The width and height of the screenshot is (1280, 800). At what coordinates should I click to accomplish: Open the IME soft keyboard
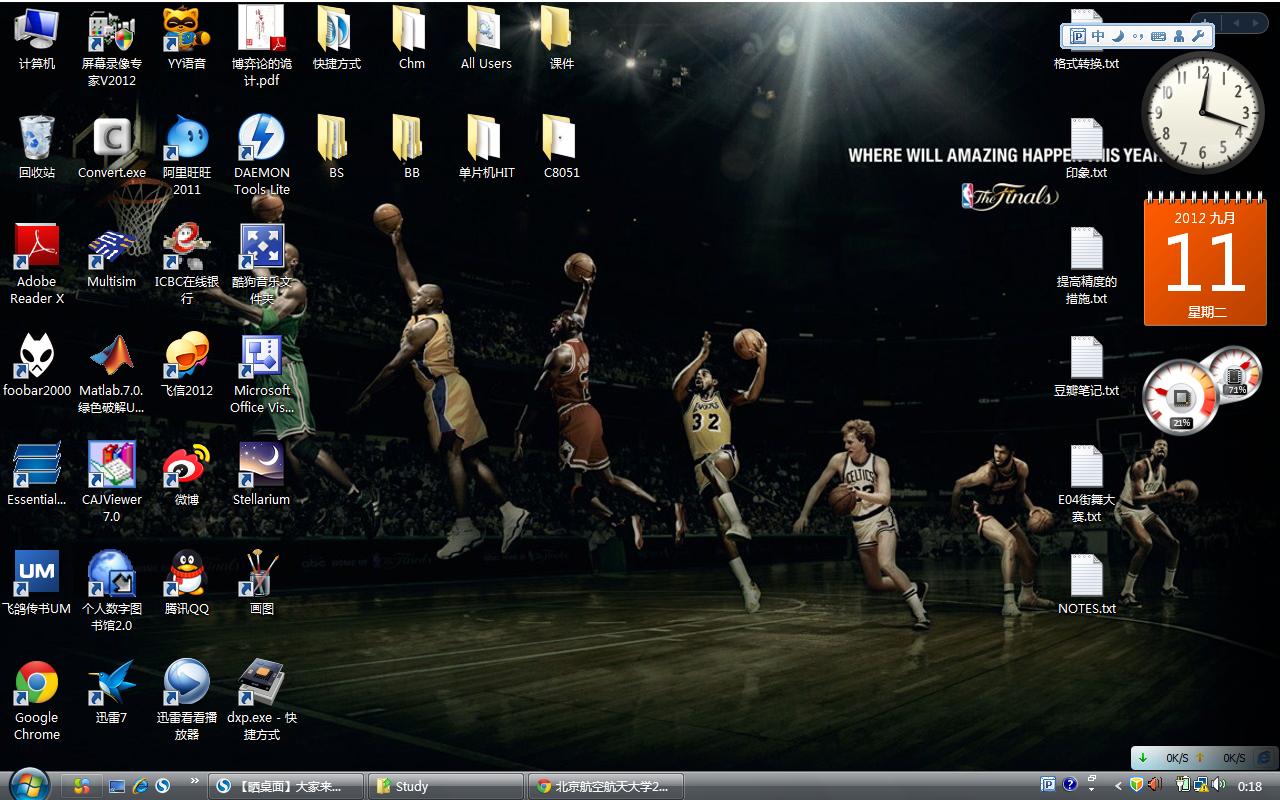tap(1158, 36)
